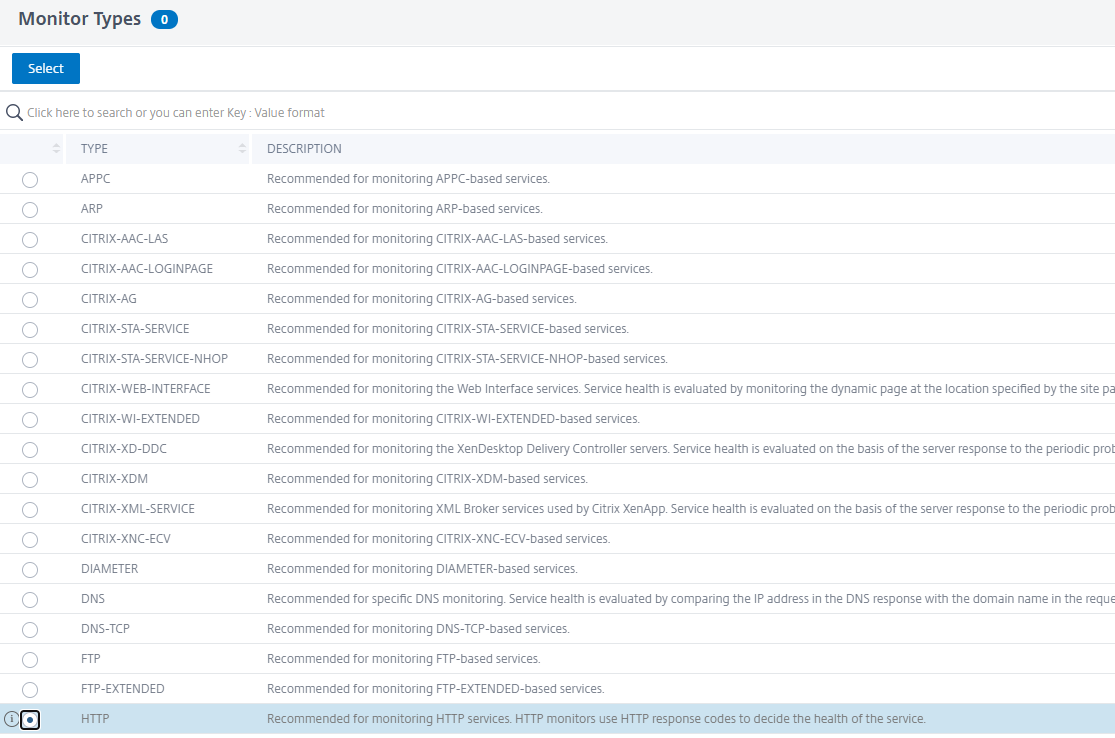The height and width of the screenshot is (738, 1115).
Task: Select the CITRIX-XD-DDC radio button
Action: coord(30,449)
